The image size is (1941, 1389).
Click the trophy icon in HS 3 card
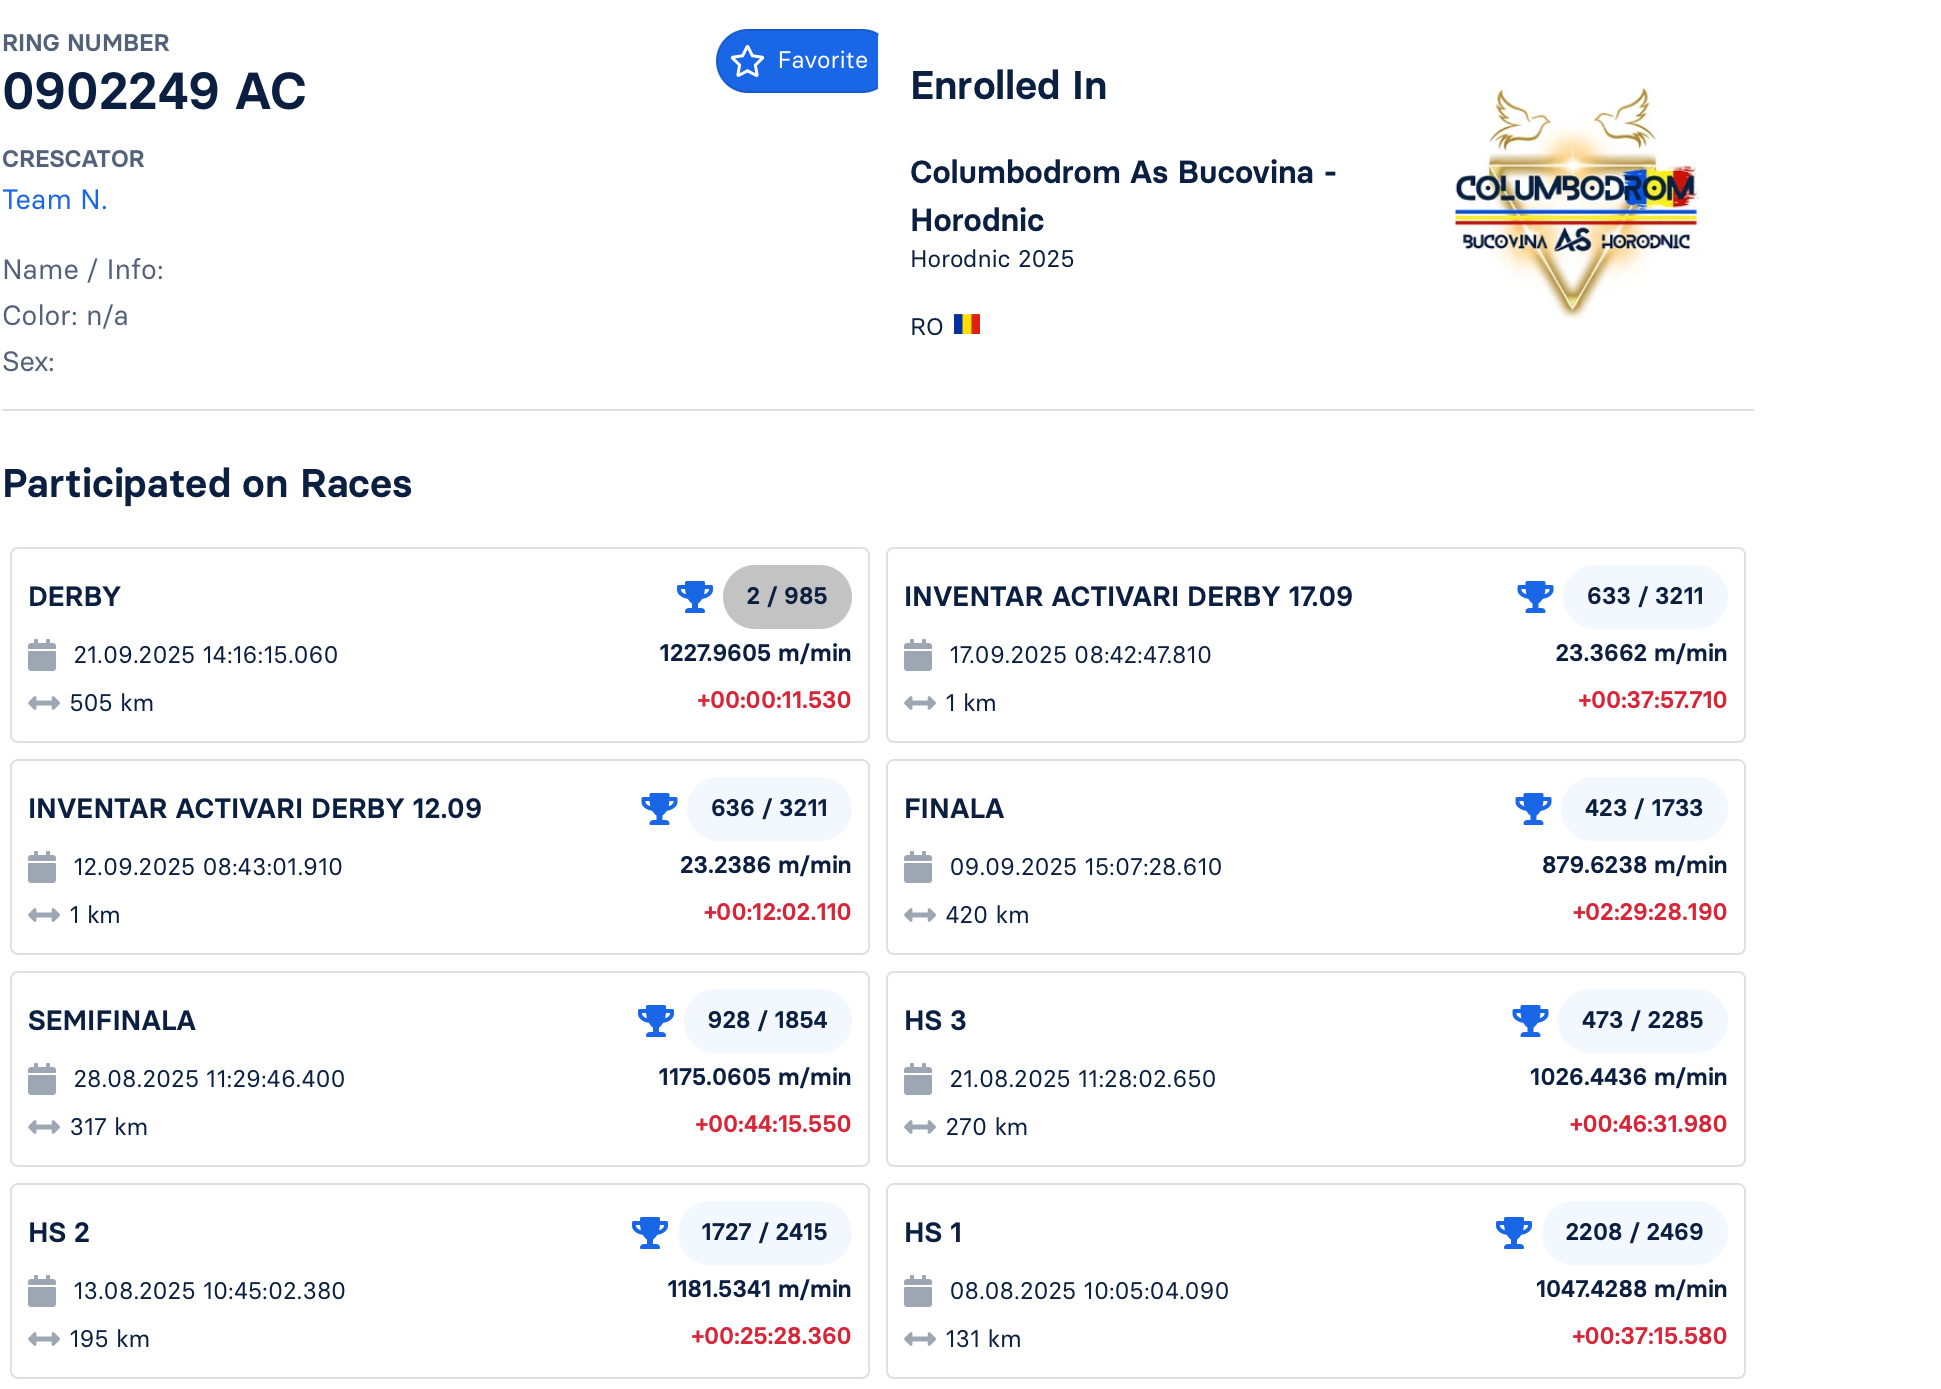[x=1530, y=1020]
